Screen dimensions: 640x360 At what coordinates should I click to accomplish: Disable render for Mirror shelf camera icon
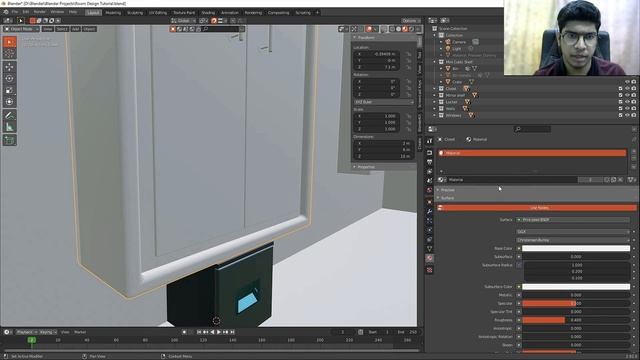[634, 95]
